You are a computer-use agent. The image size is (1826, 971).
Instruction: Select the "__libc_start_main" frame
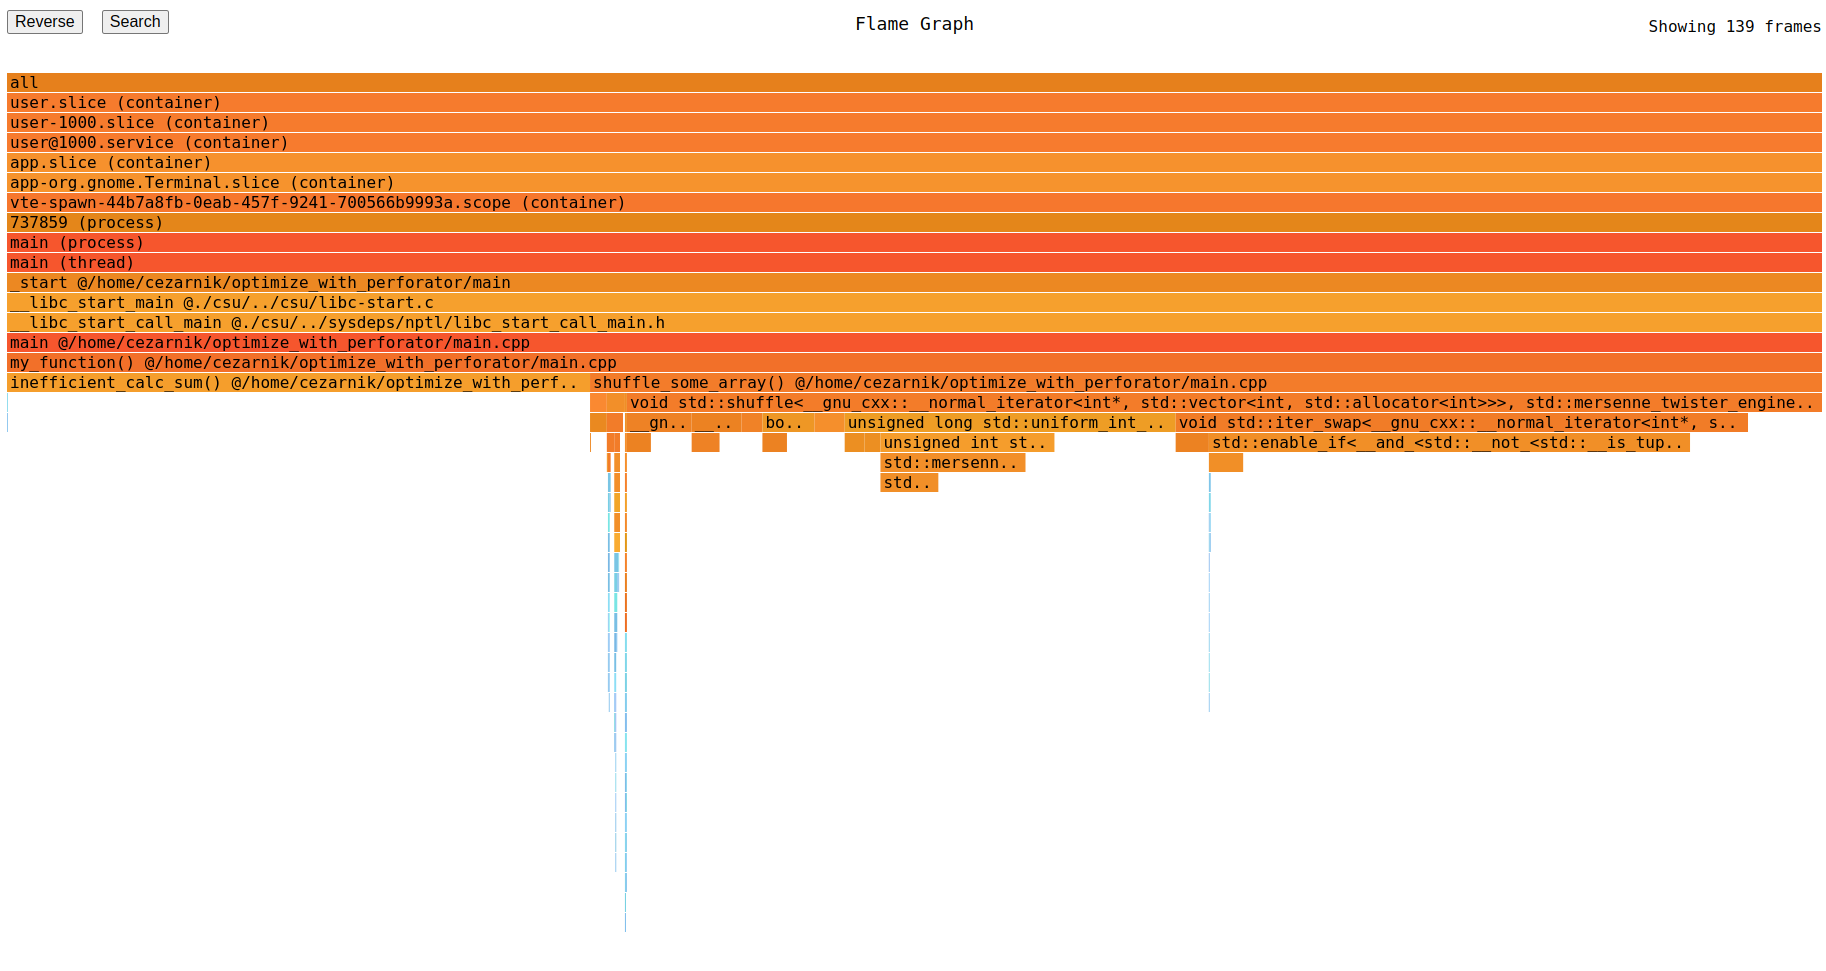(900, 302)
